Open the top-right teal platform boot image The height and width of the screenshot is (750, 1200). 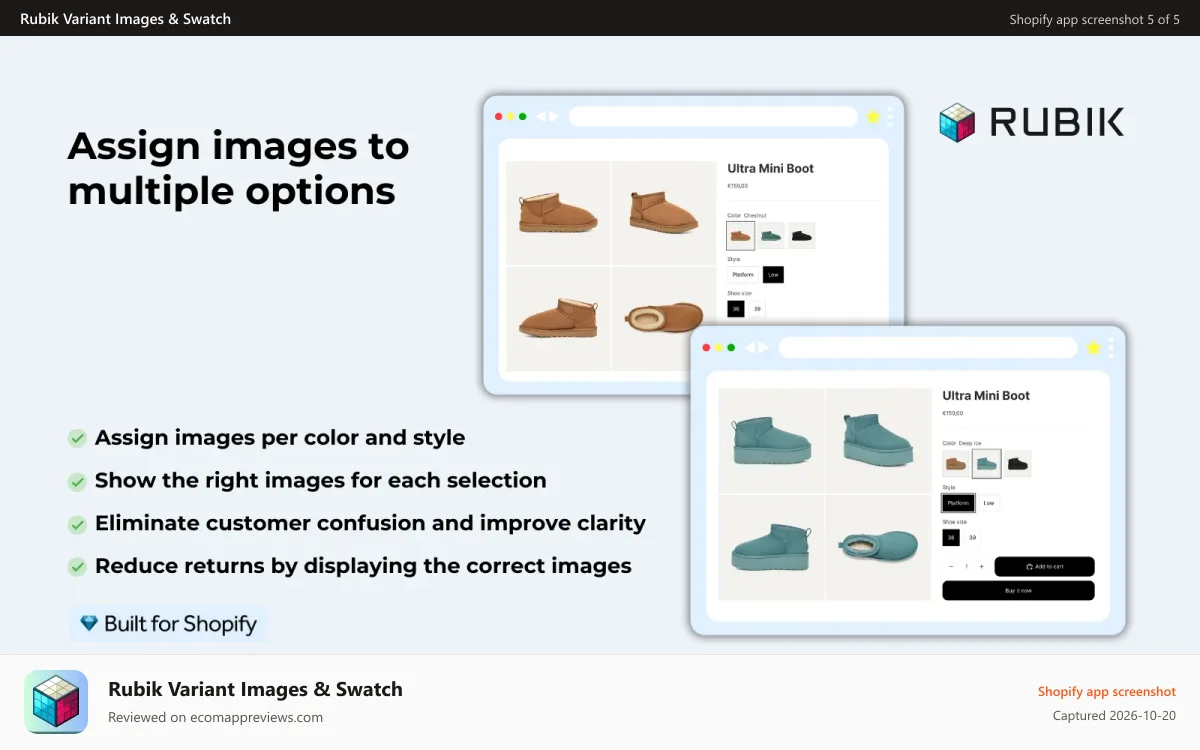tap(878, 440)
